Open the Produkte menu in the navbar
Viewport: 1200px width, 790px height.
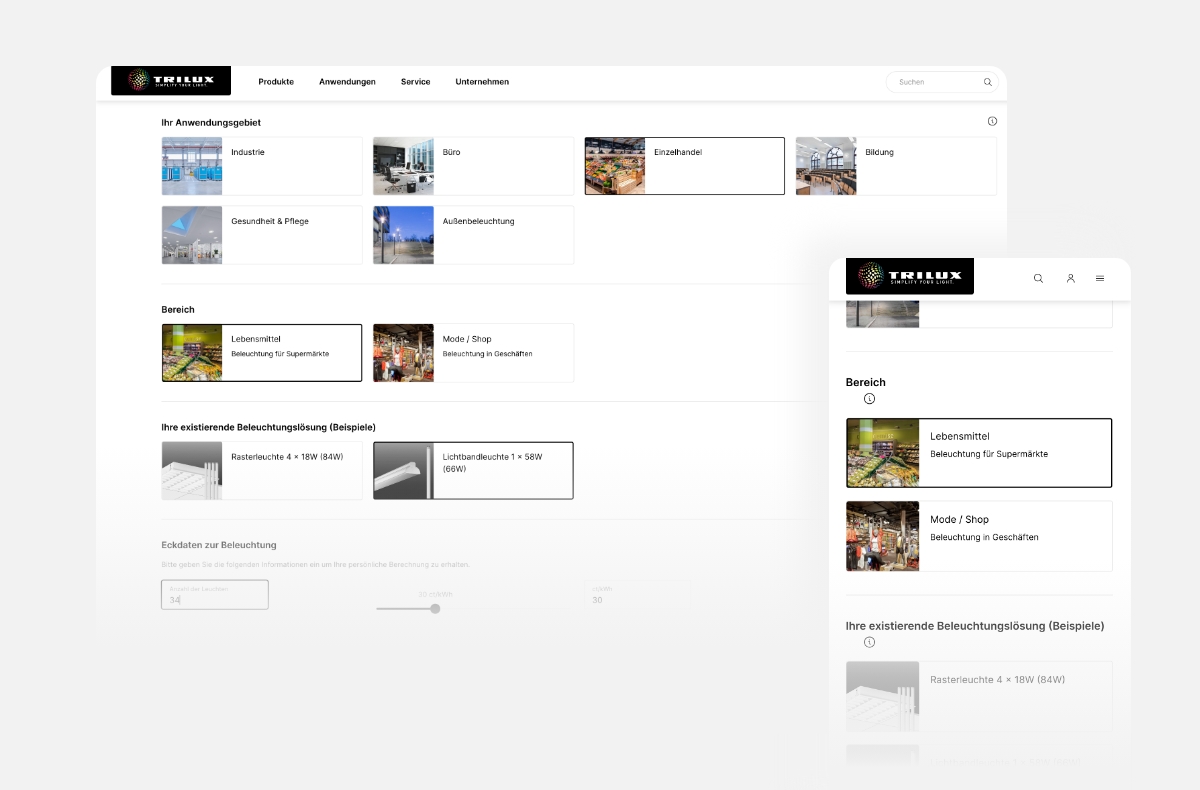point(276,82)
